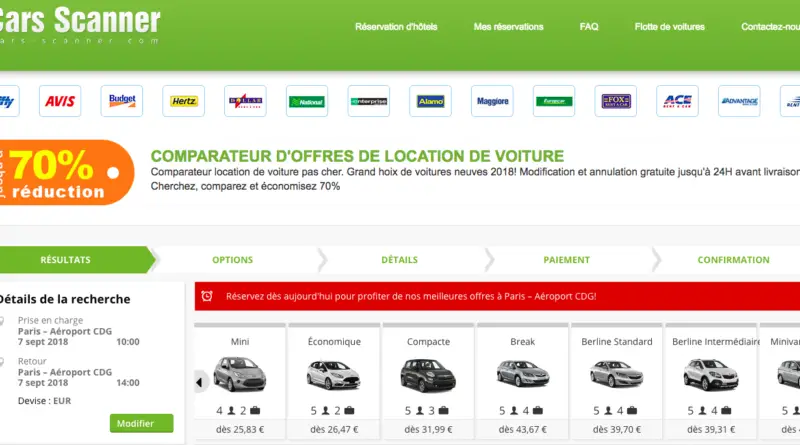
Task: Click the dès 39,31 € price
Action: 711,429
